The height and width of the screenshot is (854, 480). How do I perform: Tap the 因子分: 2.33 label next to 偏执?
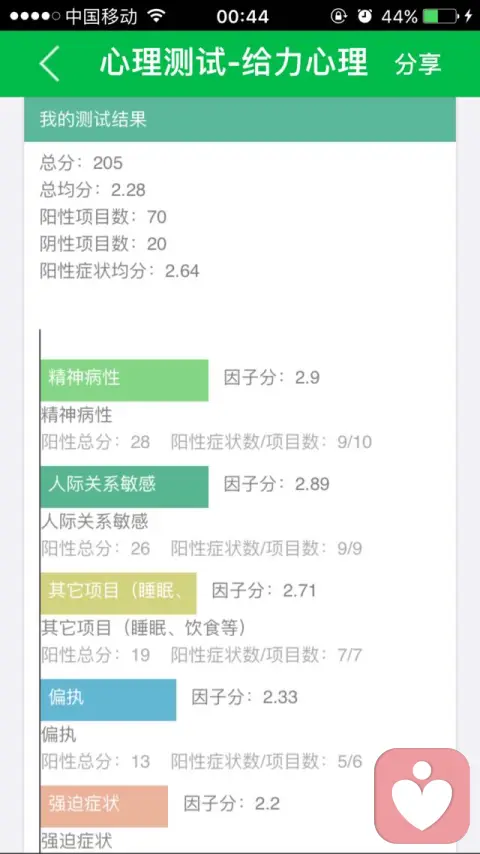245,697
